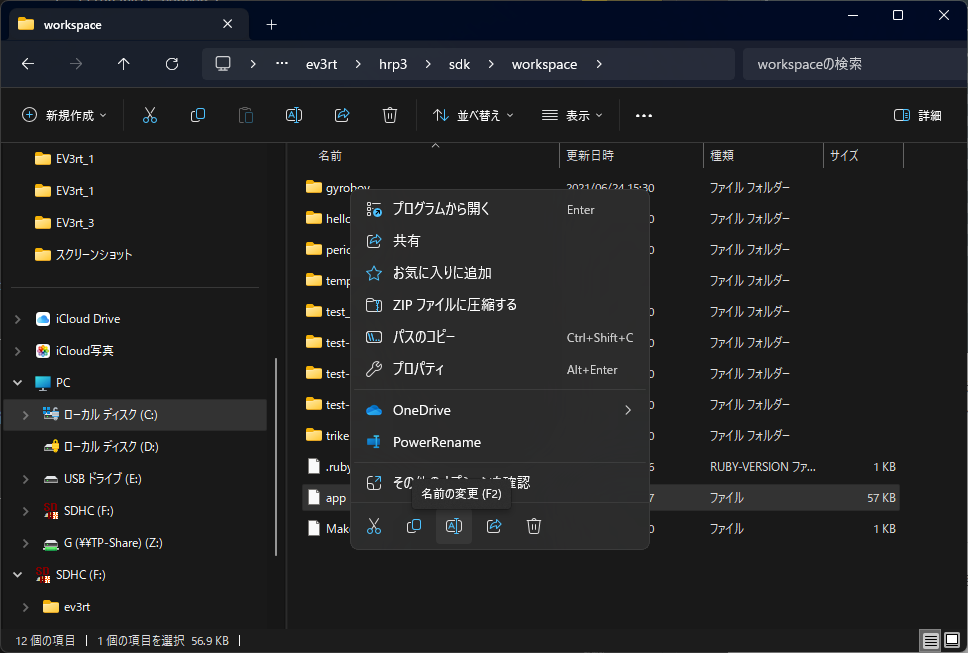Sort by the サイズ column header
Viewport: 968px width, 653px height.
click(844, 156)
